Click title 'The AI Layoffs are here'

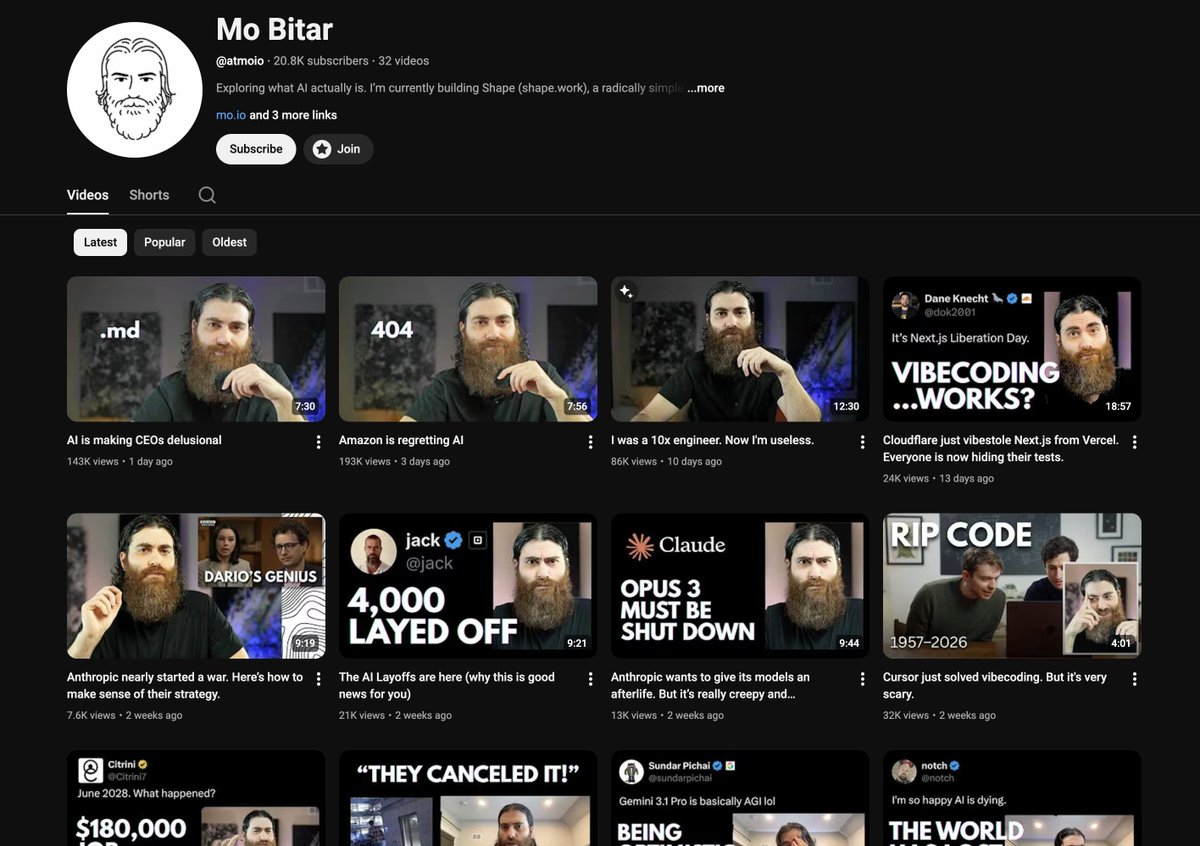pyautogui.click(x=447, y=685)
